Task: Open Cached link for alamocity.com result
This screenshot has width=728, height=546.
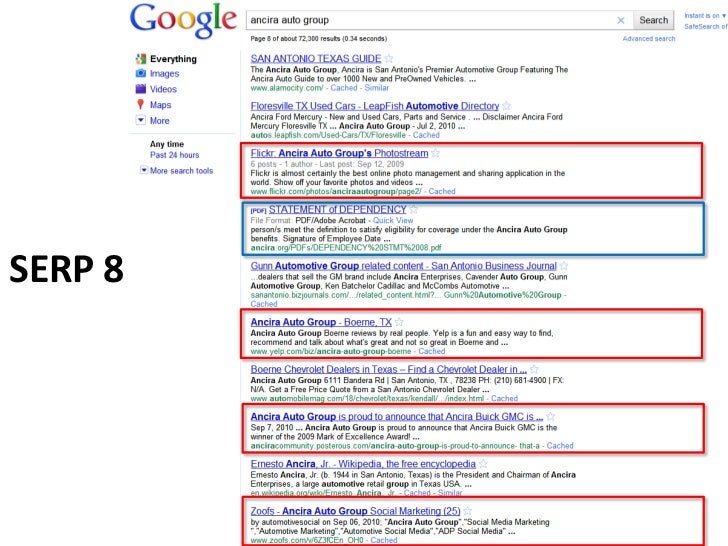Action: 344,88
